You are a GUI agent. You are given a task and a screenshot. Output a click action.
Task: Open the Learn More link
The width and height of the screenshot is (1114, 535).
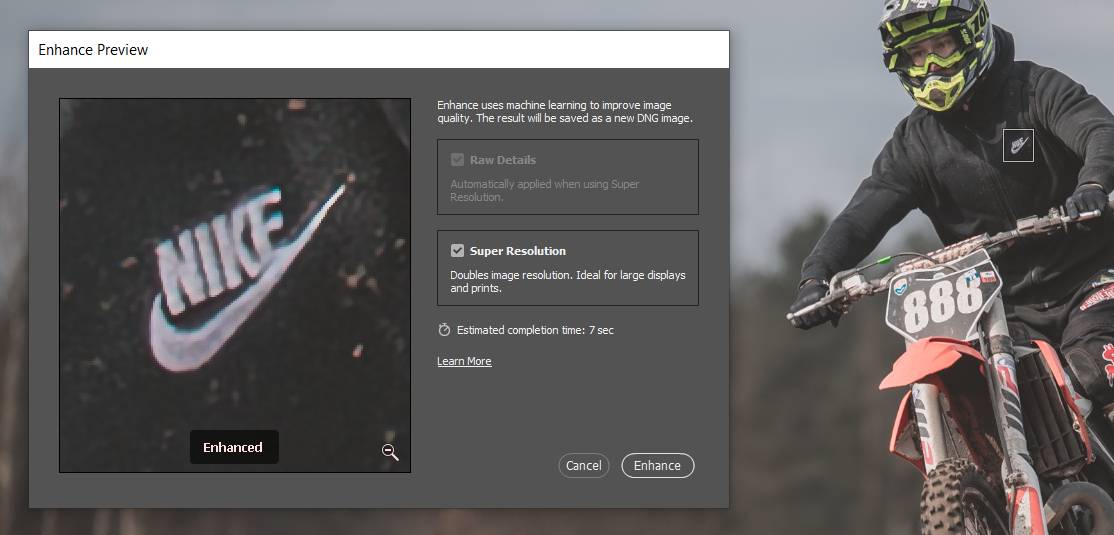(464, 361)
